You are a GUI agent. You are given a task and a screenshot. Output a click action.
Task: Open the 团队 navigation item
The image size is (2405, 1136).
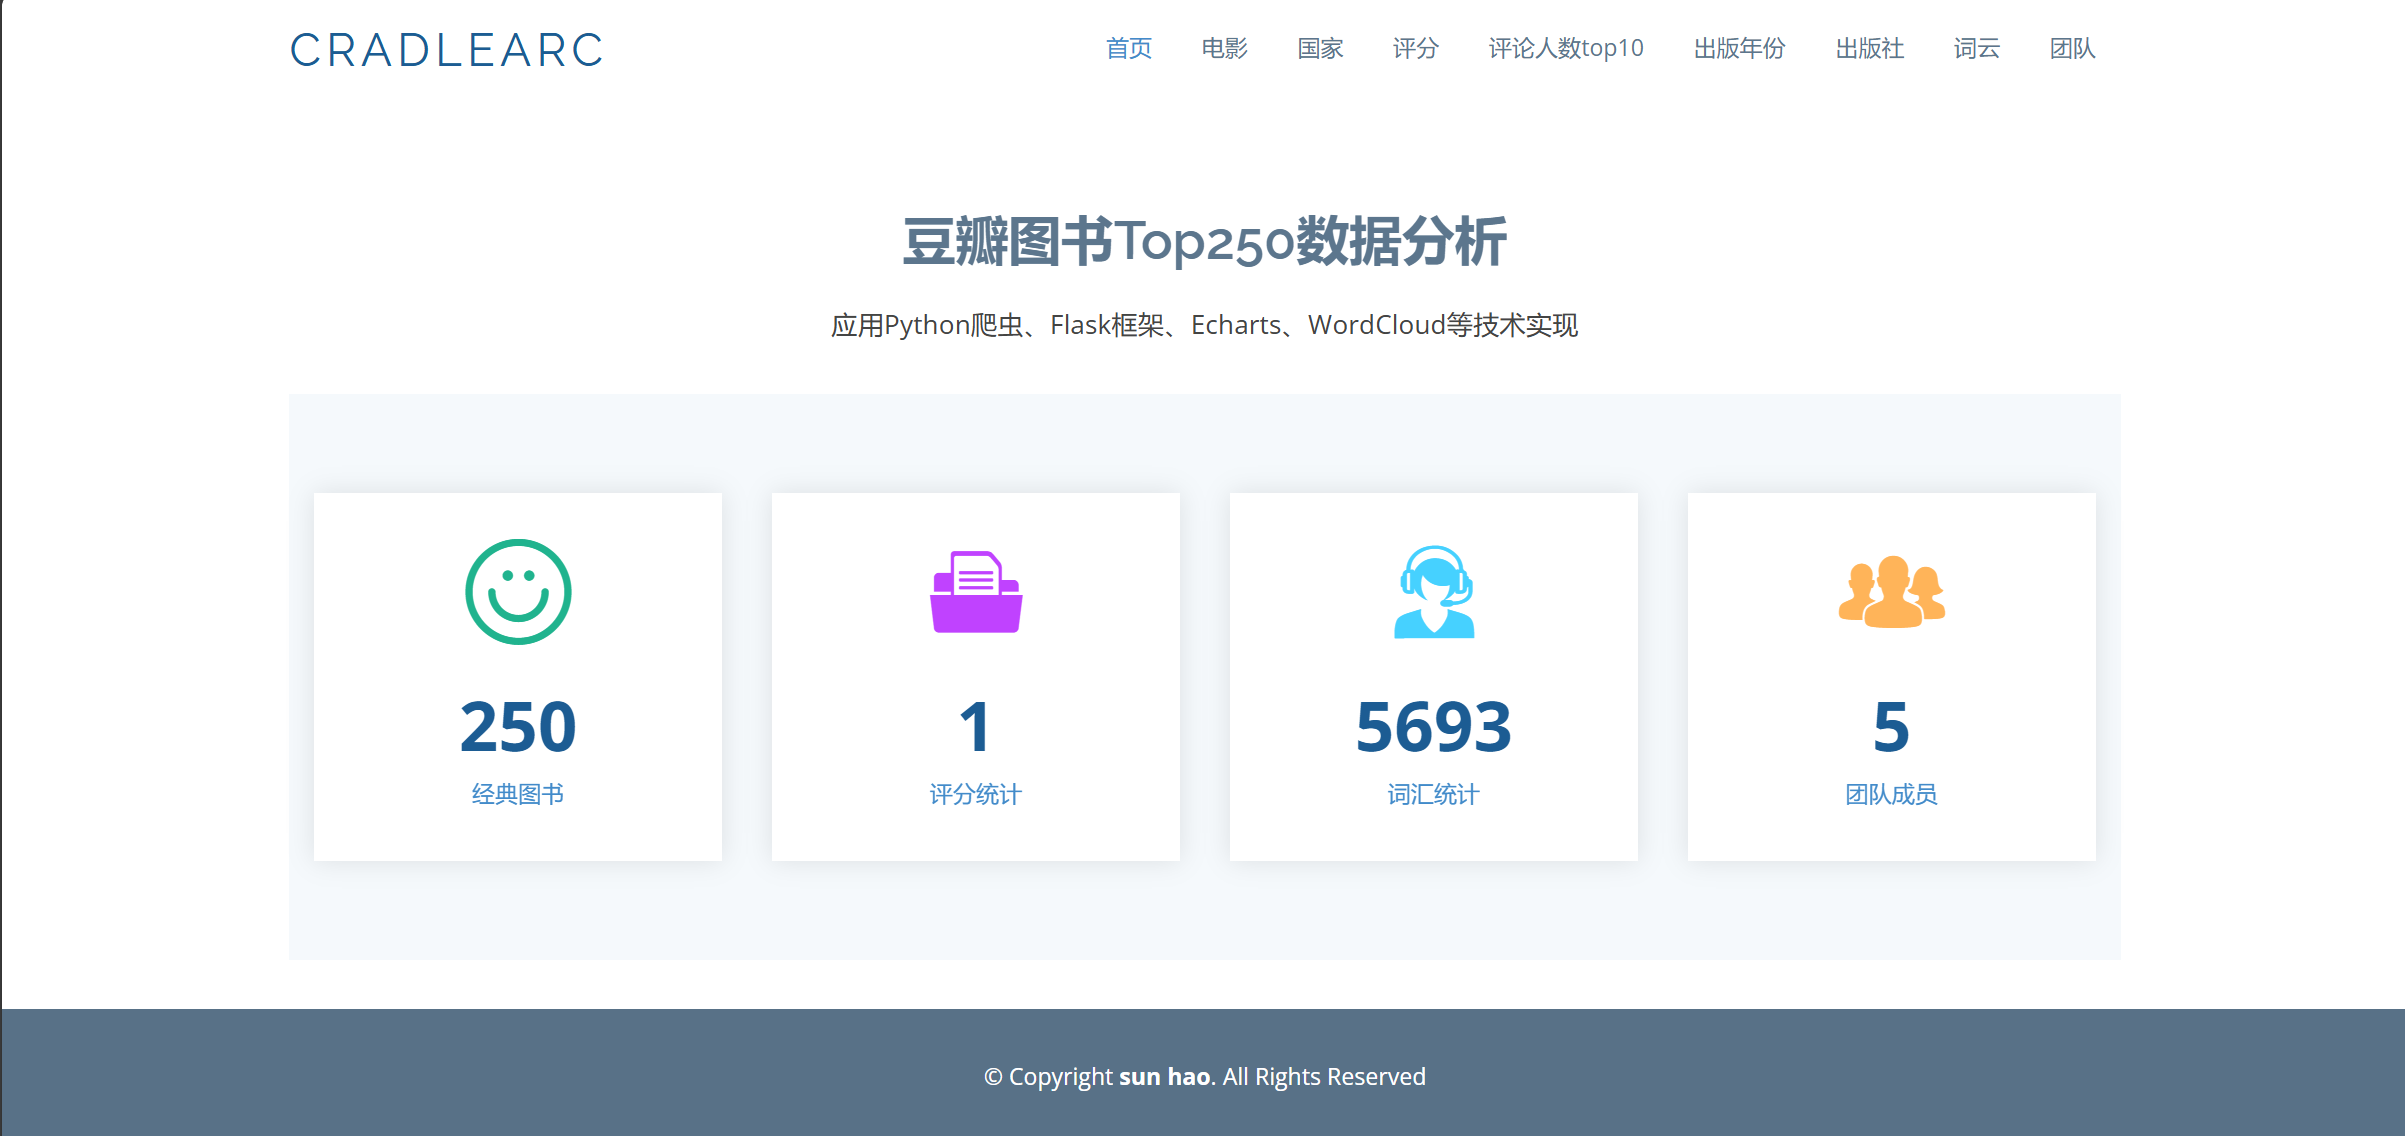pyautogui.click(x=2072, y=48)
